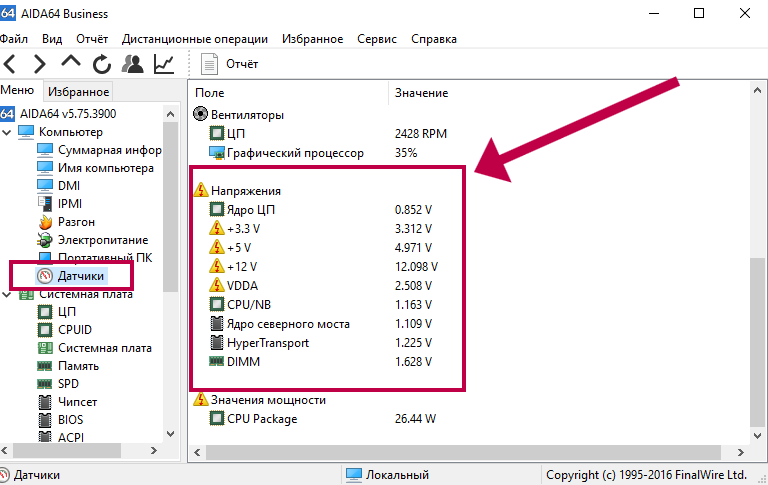Open the Дистанционные операции menu
The width and height of the screenshot is (768, 485).
click(195, 39)
